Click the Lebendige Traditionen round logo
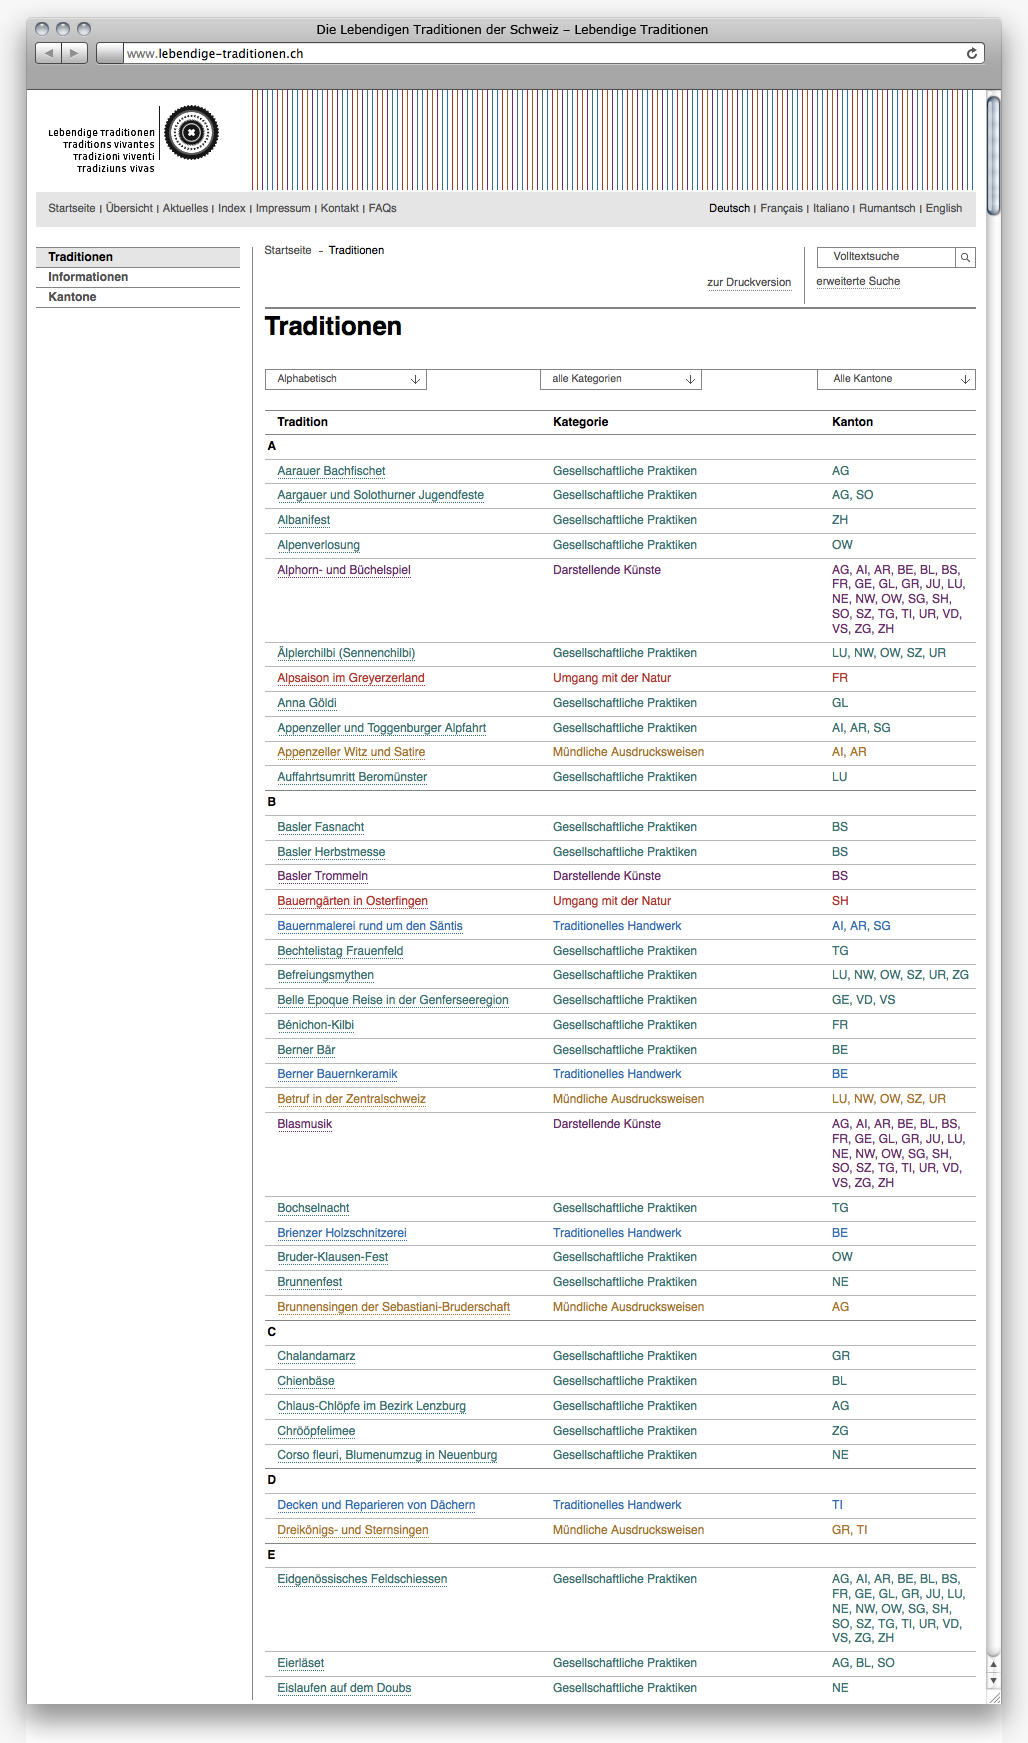 [191, 132]
